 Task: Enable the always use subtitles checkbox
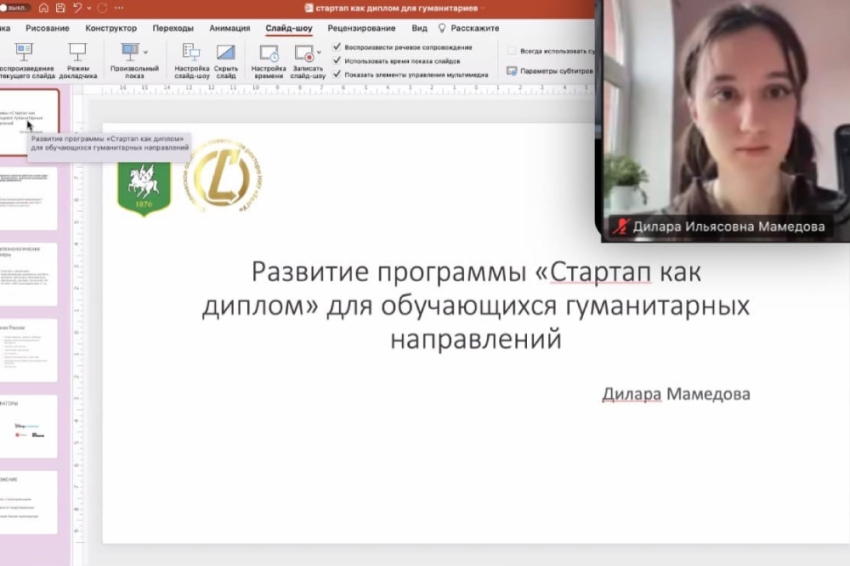coord(512,50)
